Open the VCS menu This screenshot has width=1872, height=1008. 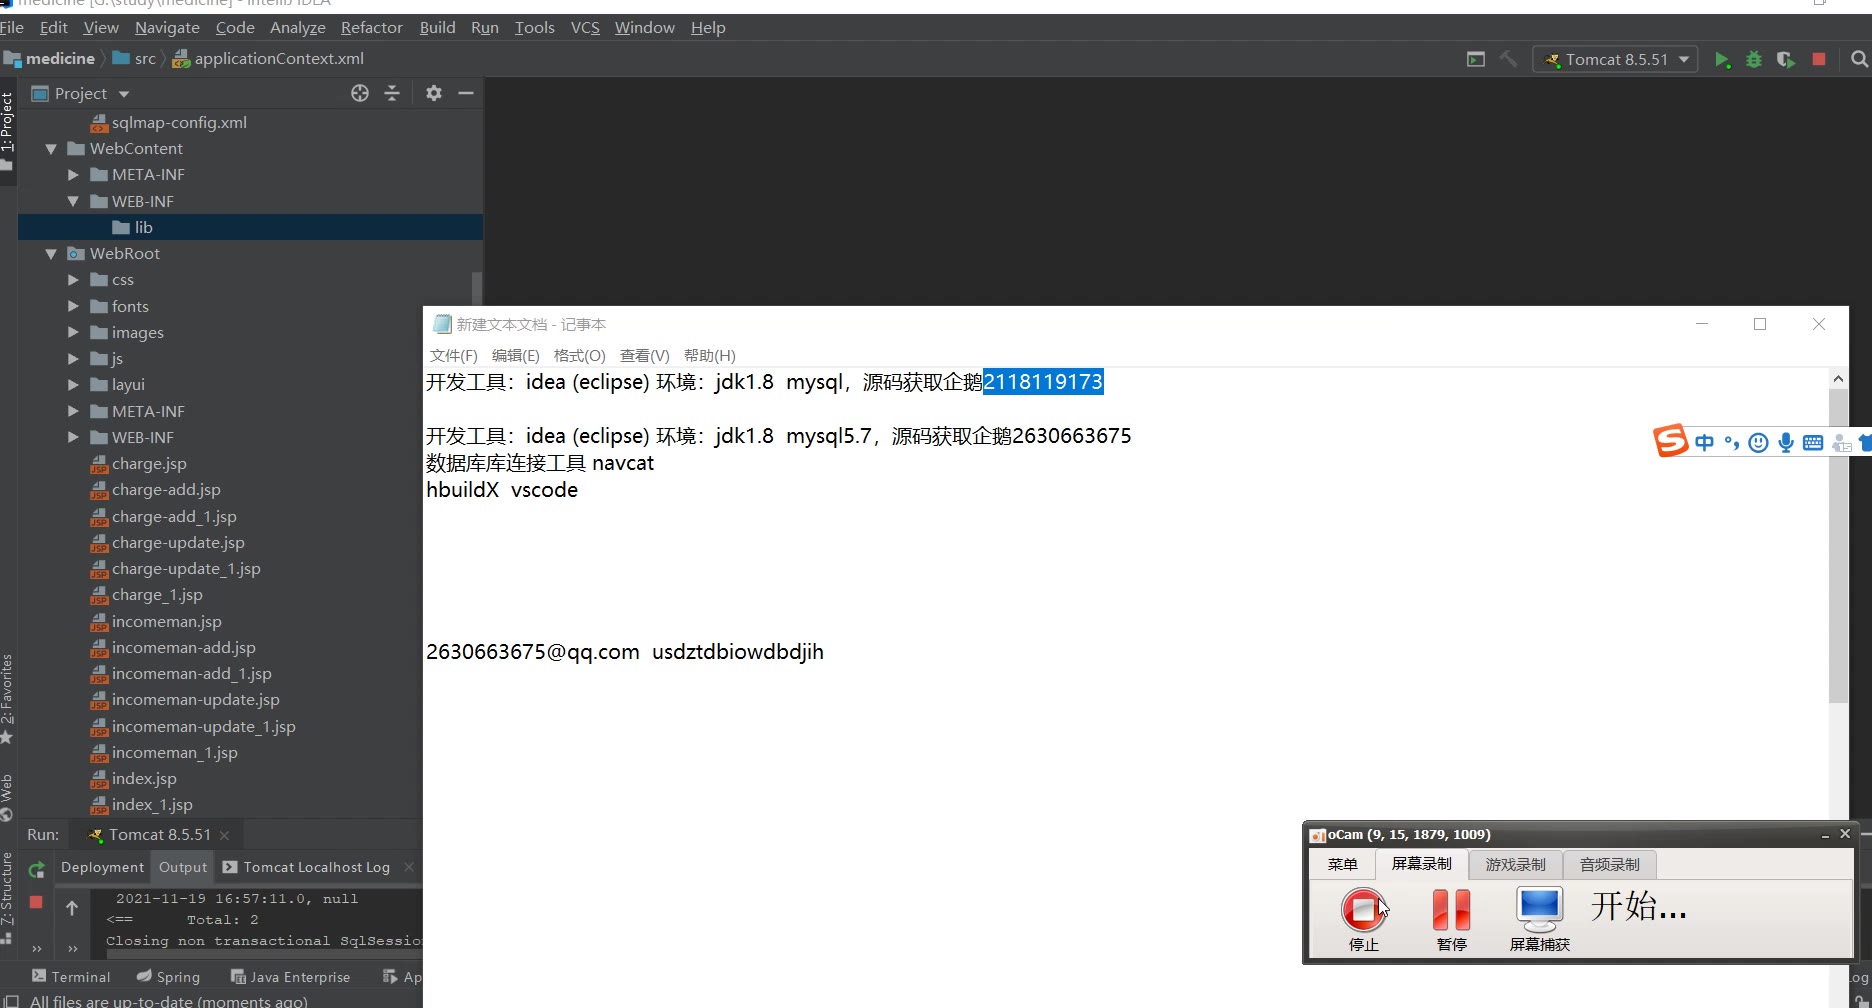pyautogui.click(x=585, y=28)
